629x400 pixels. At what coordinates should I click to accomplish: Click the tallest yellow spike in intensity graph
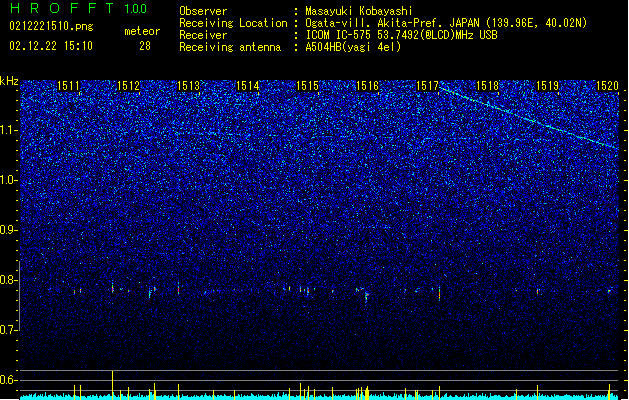pos(112,384)
